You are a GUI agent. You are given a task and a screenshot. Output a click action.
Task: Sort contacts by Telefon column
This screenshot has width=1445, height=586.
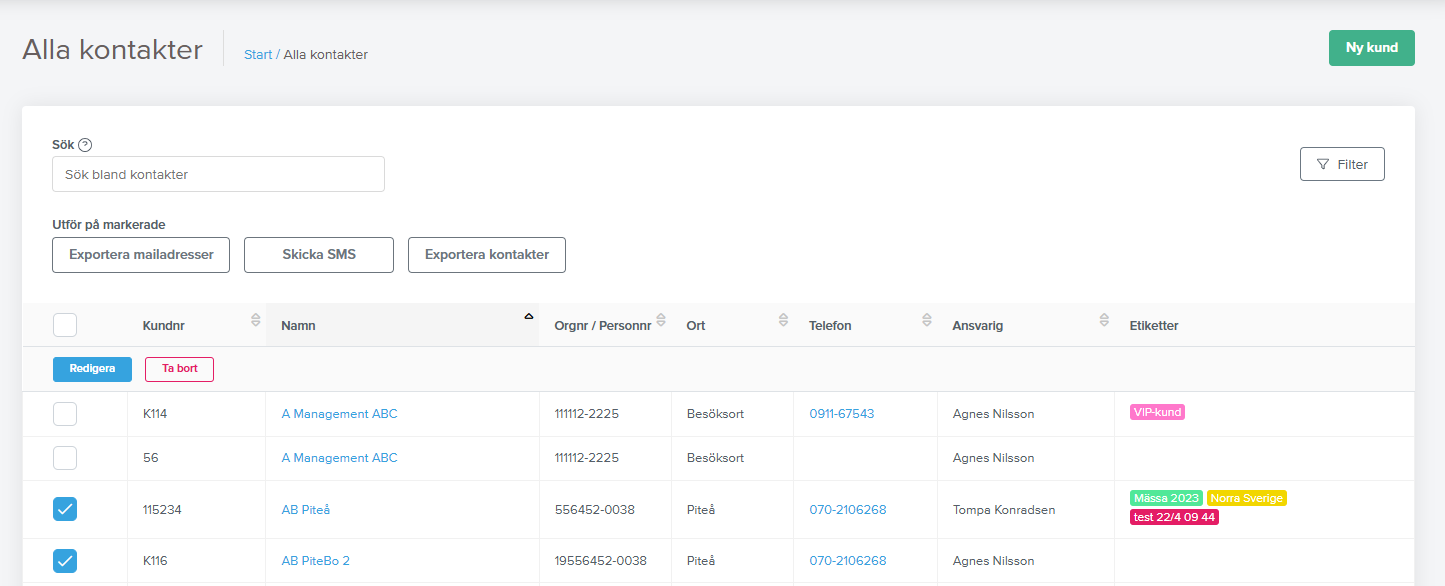[x=926, y=320]
